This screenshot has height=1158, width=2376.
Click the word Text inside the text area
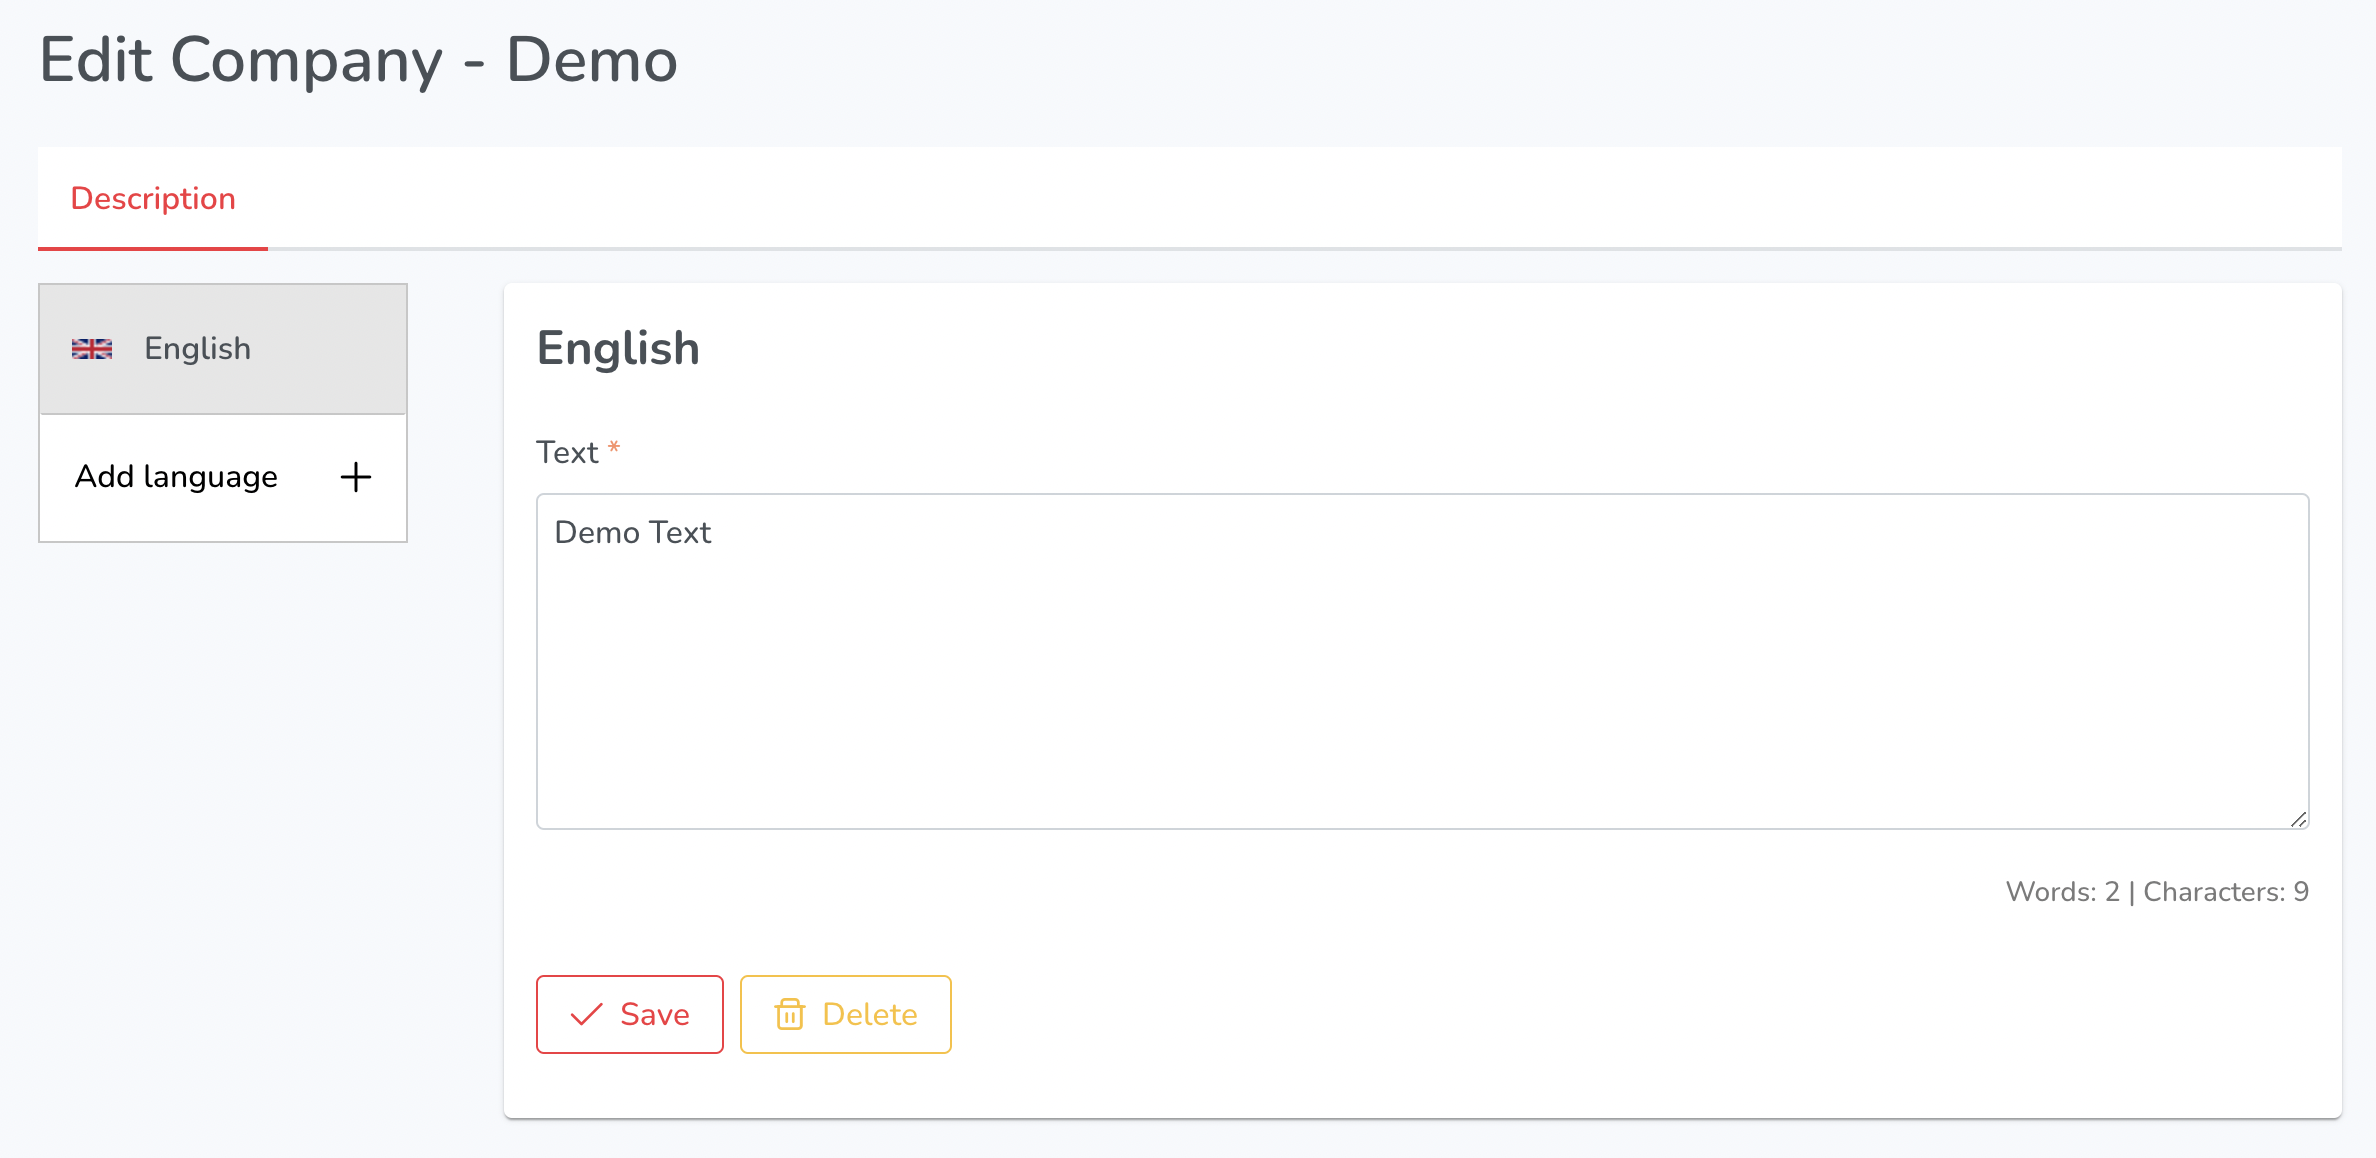[x=681, y=533]
